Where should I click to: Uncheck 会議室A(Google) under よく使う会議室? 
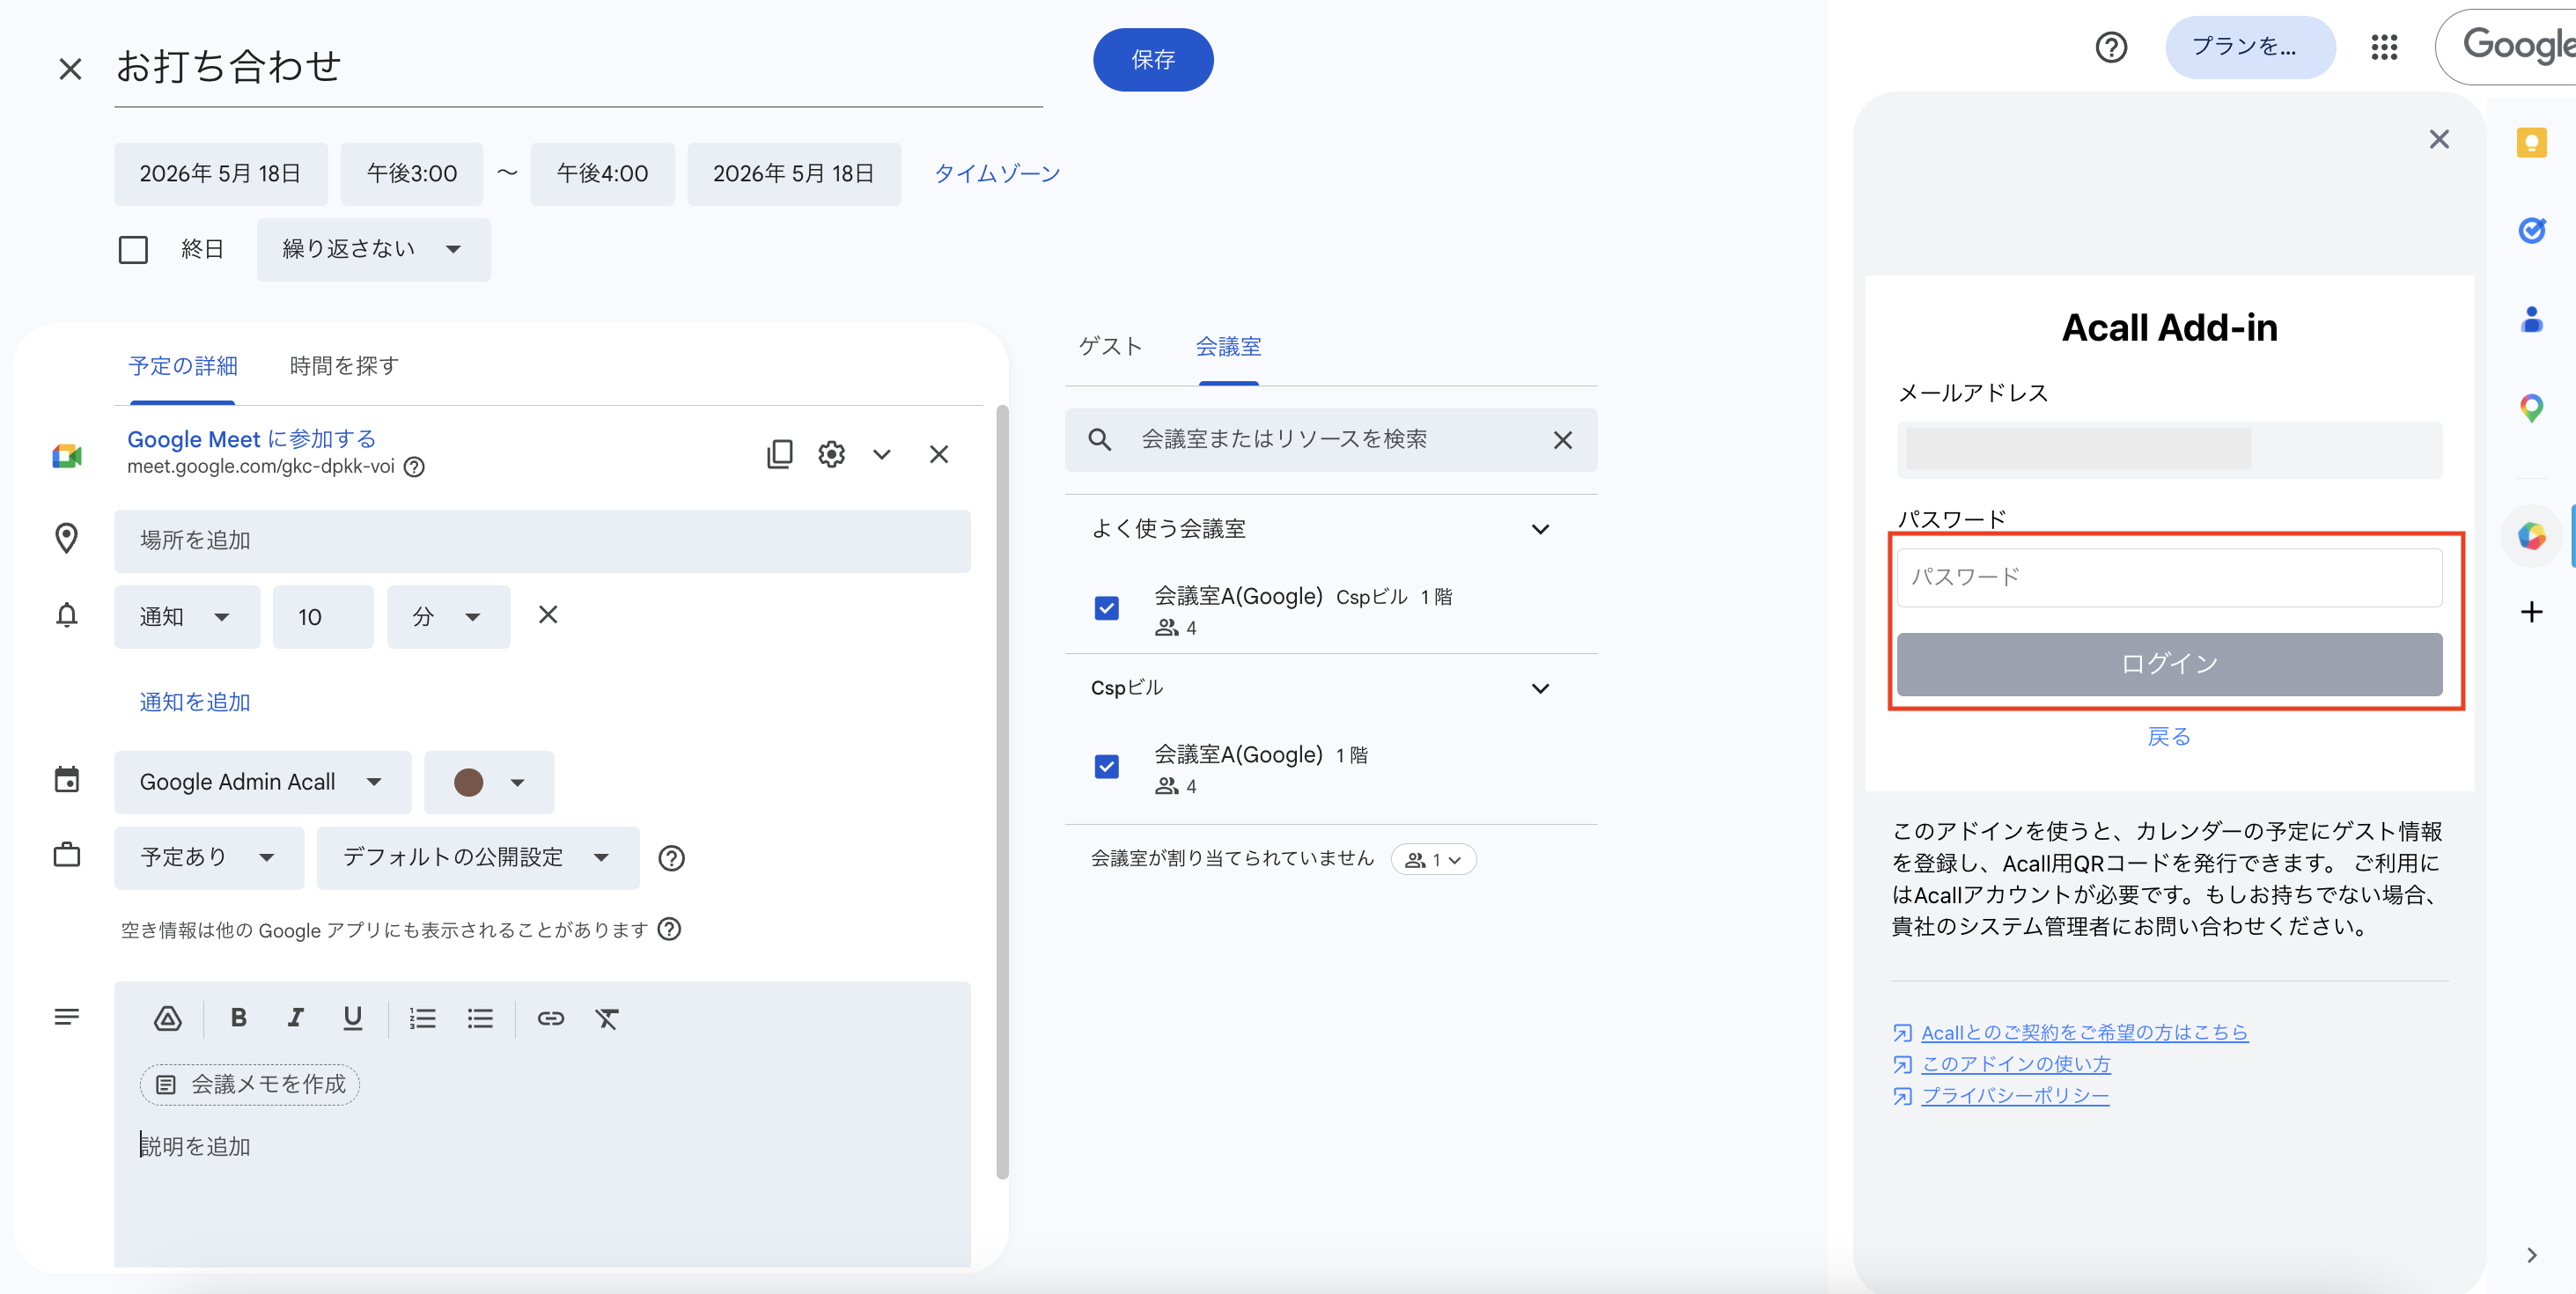click(1106, 608)
